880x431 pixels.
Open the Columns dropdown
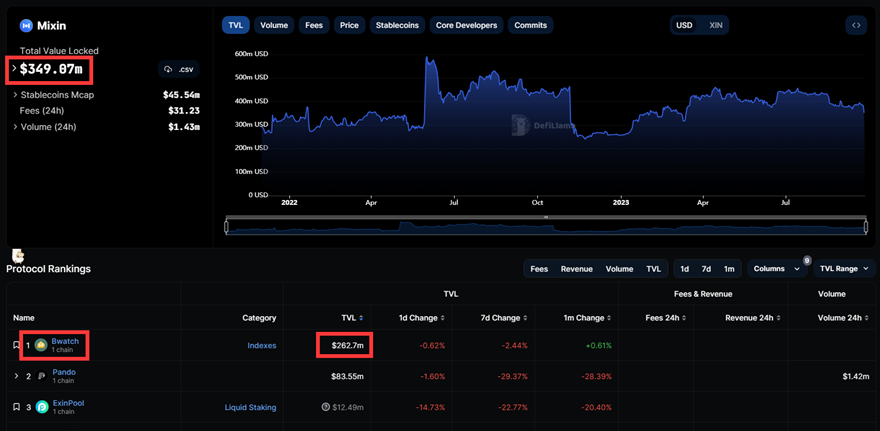[777, 269]
